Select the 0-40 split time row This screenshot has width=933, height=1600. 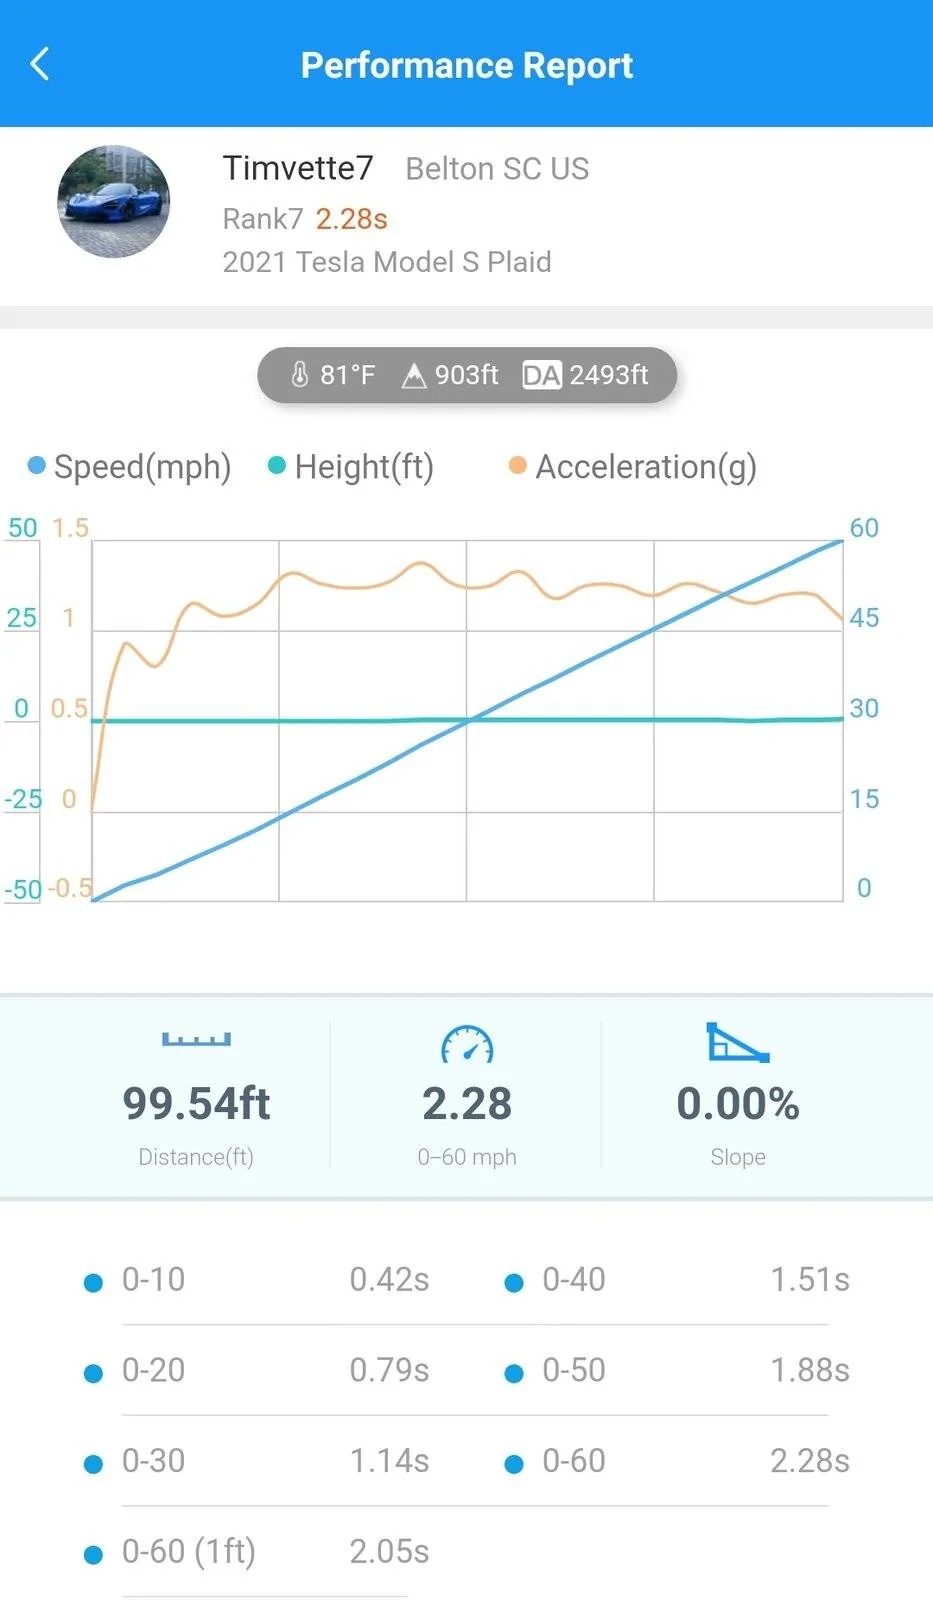coord(677,1280)
